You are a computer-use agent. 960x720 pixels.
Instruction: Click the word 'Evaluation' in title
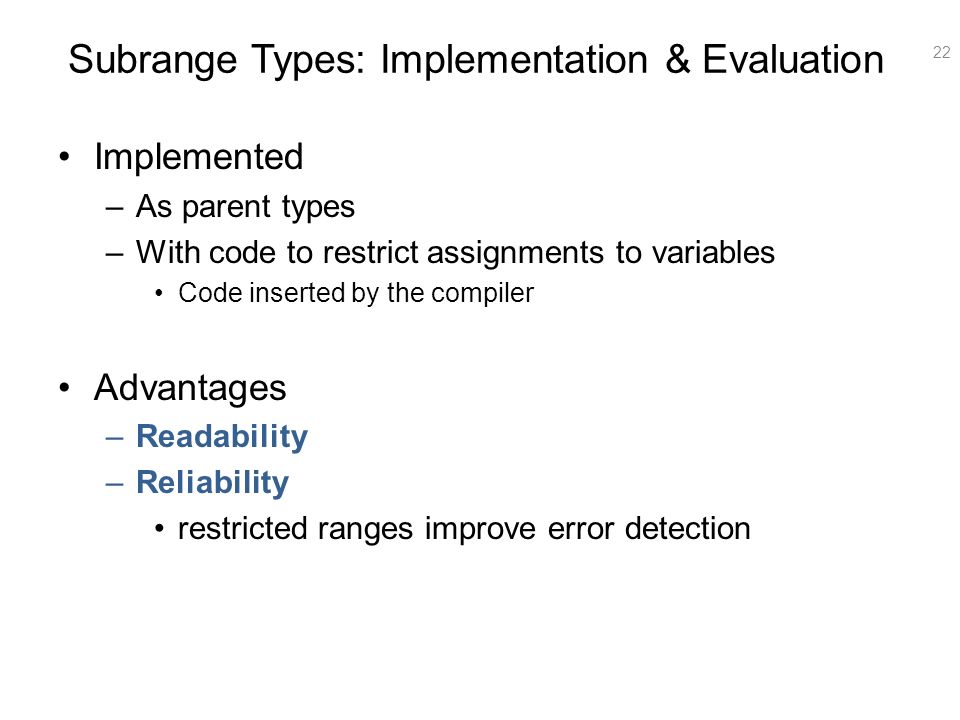[x=792, y=59]
